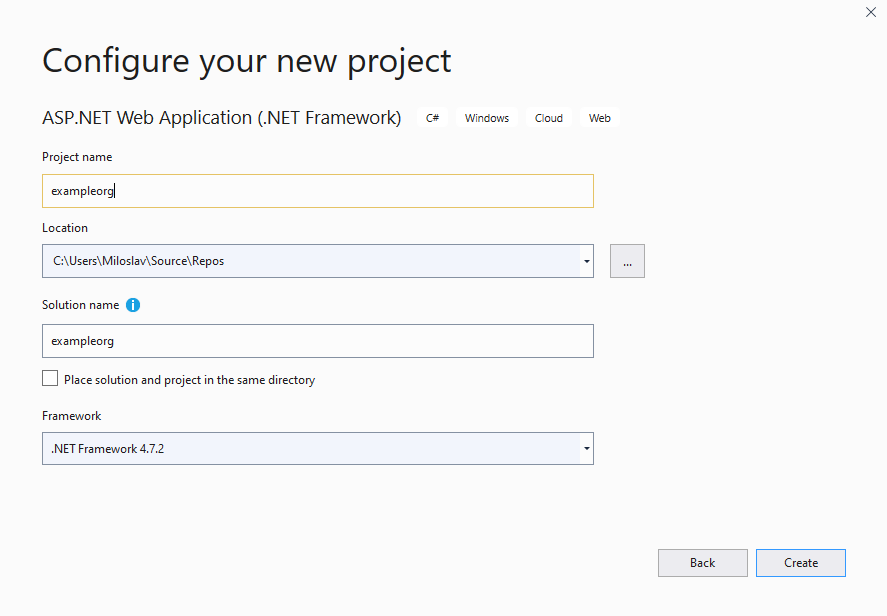This screenshot has height=616, width=887.
Task: Click the Solution name label
Action: point(81,305)
